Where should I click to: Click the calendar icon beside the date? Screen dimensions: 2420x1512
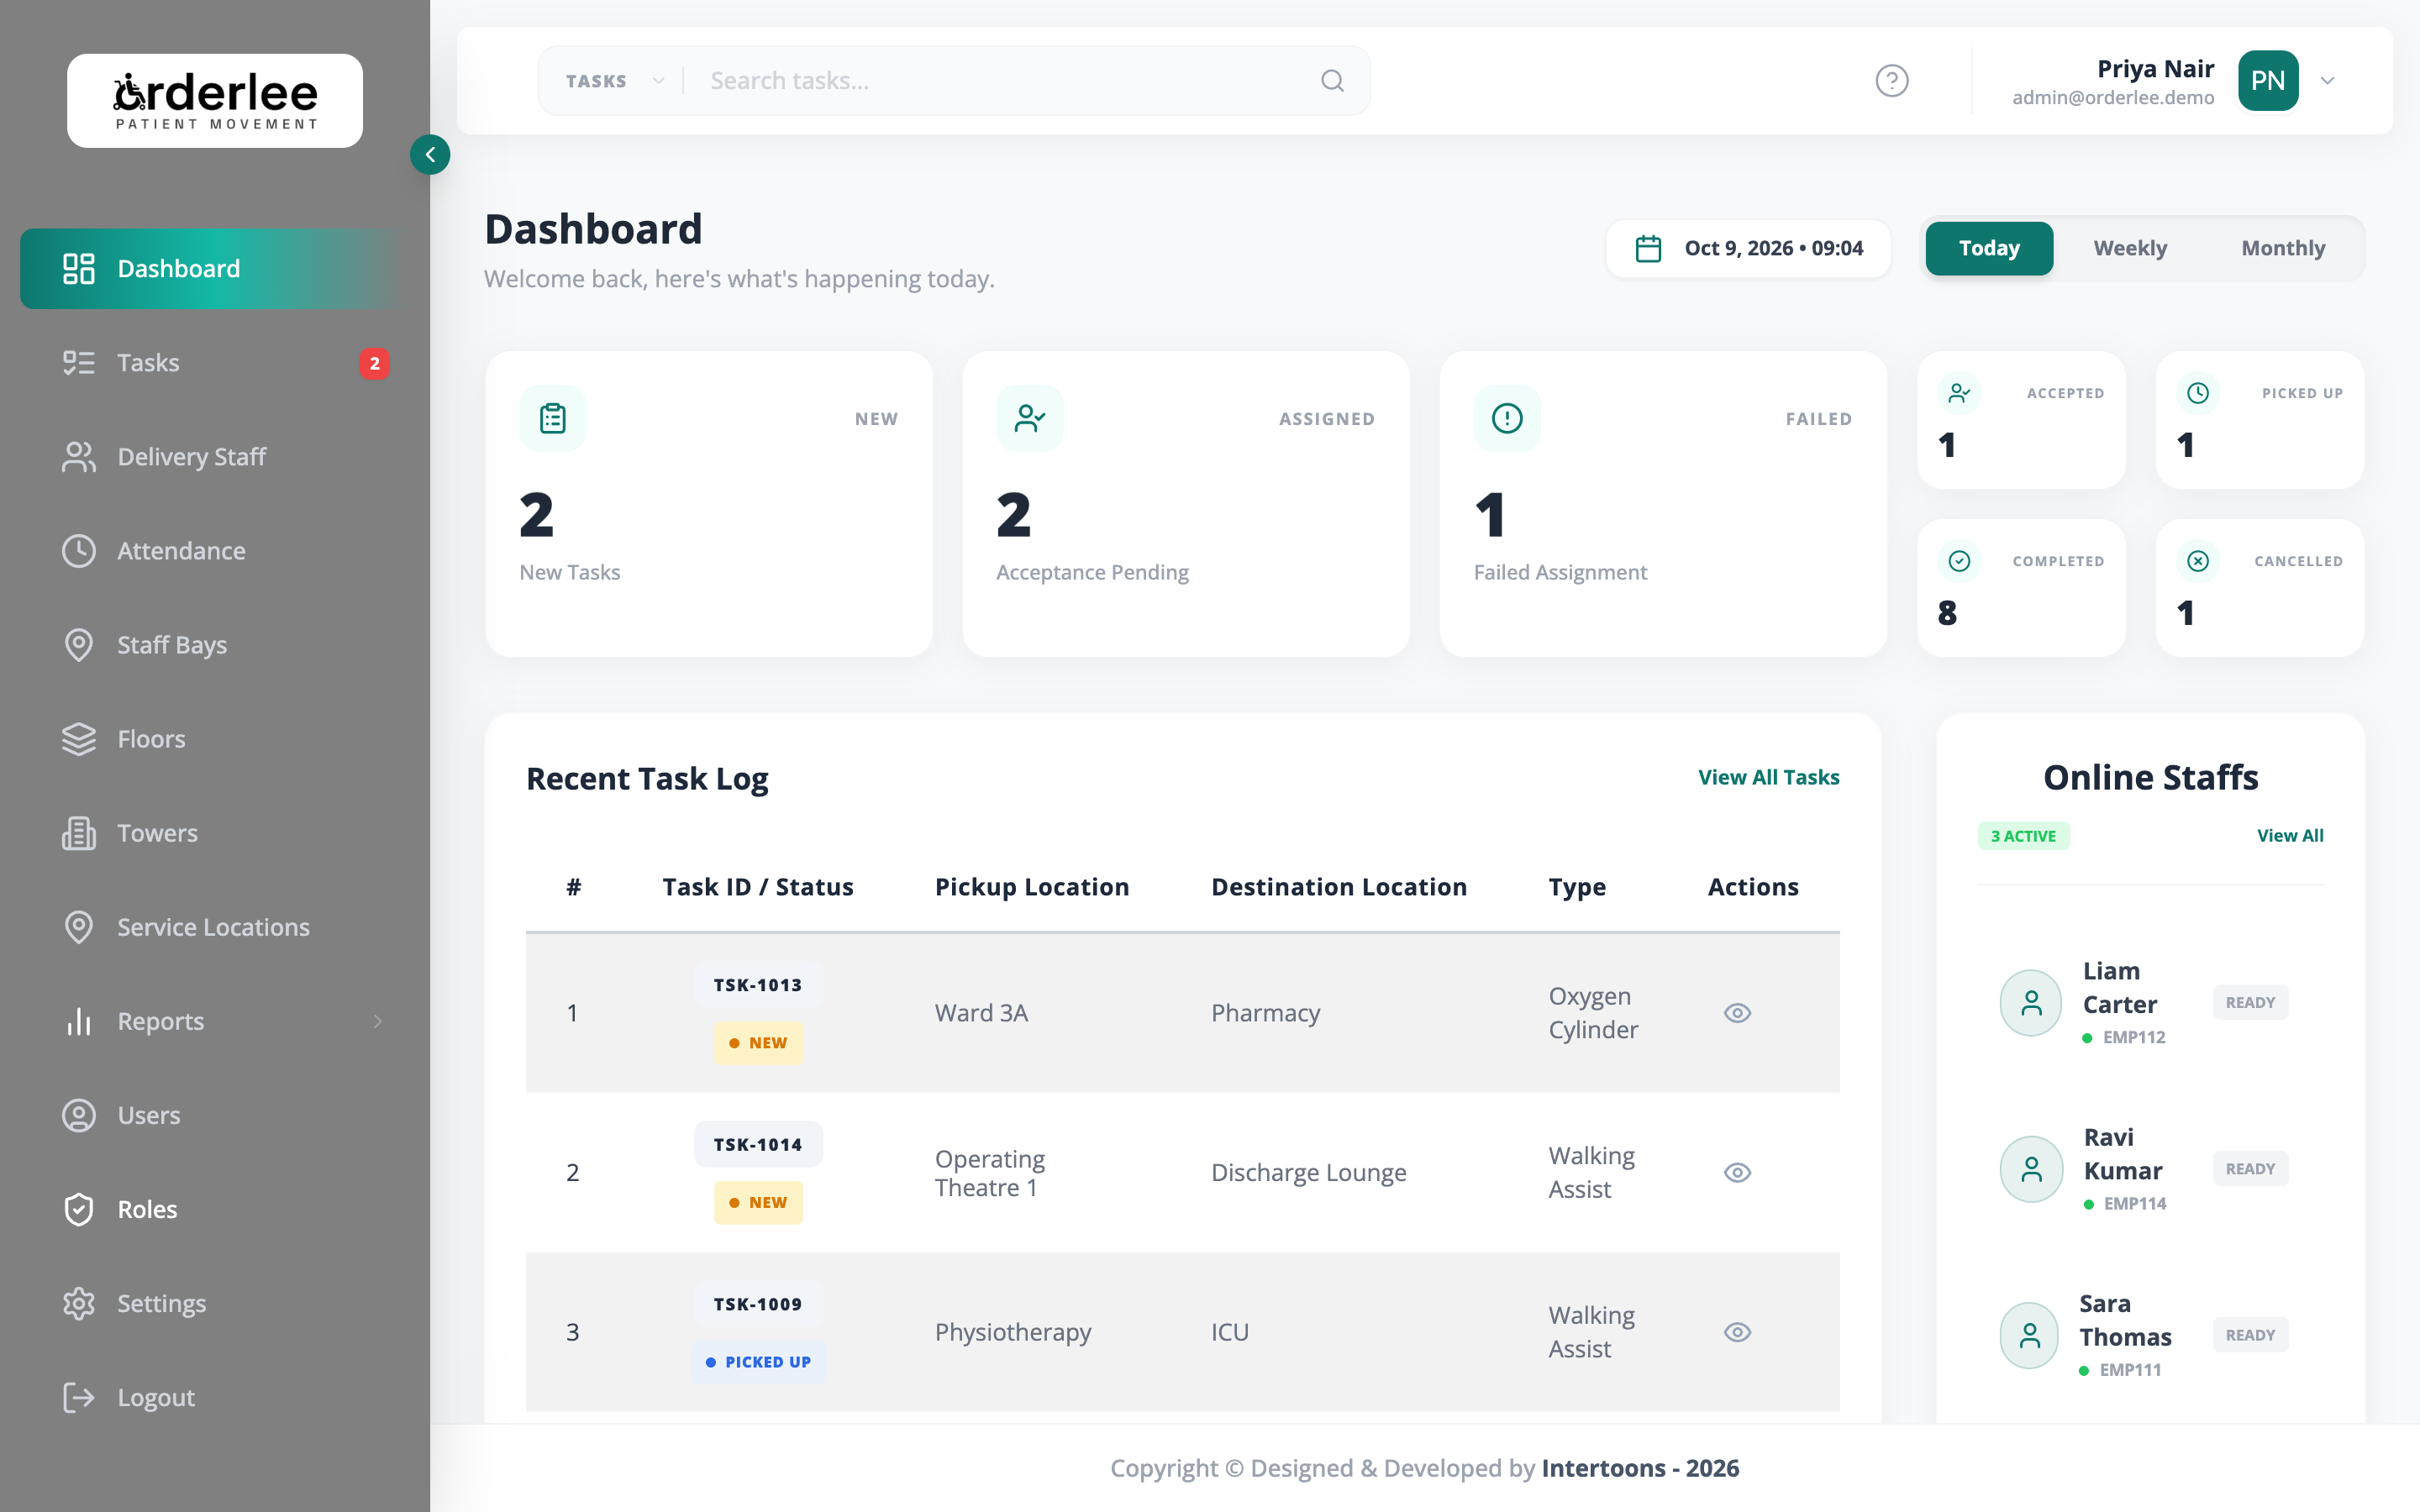pos(1648,248)
